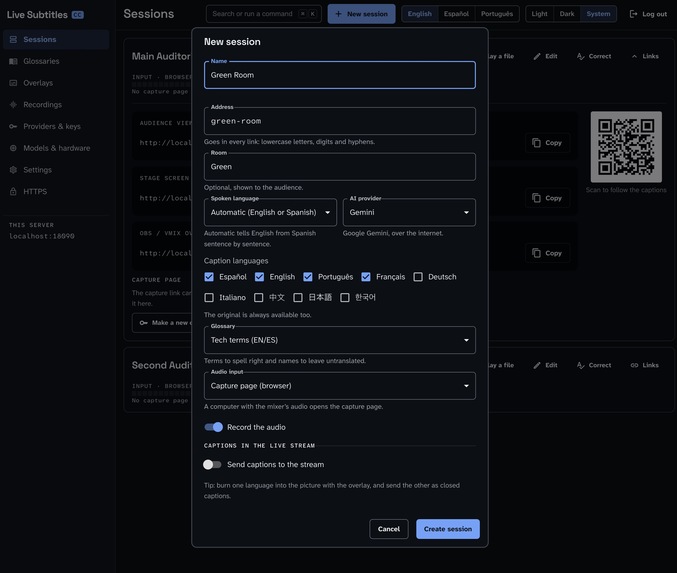Enable Send captions to the stream

click(212, 465)
